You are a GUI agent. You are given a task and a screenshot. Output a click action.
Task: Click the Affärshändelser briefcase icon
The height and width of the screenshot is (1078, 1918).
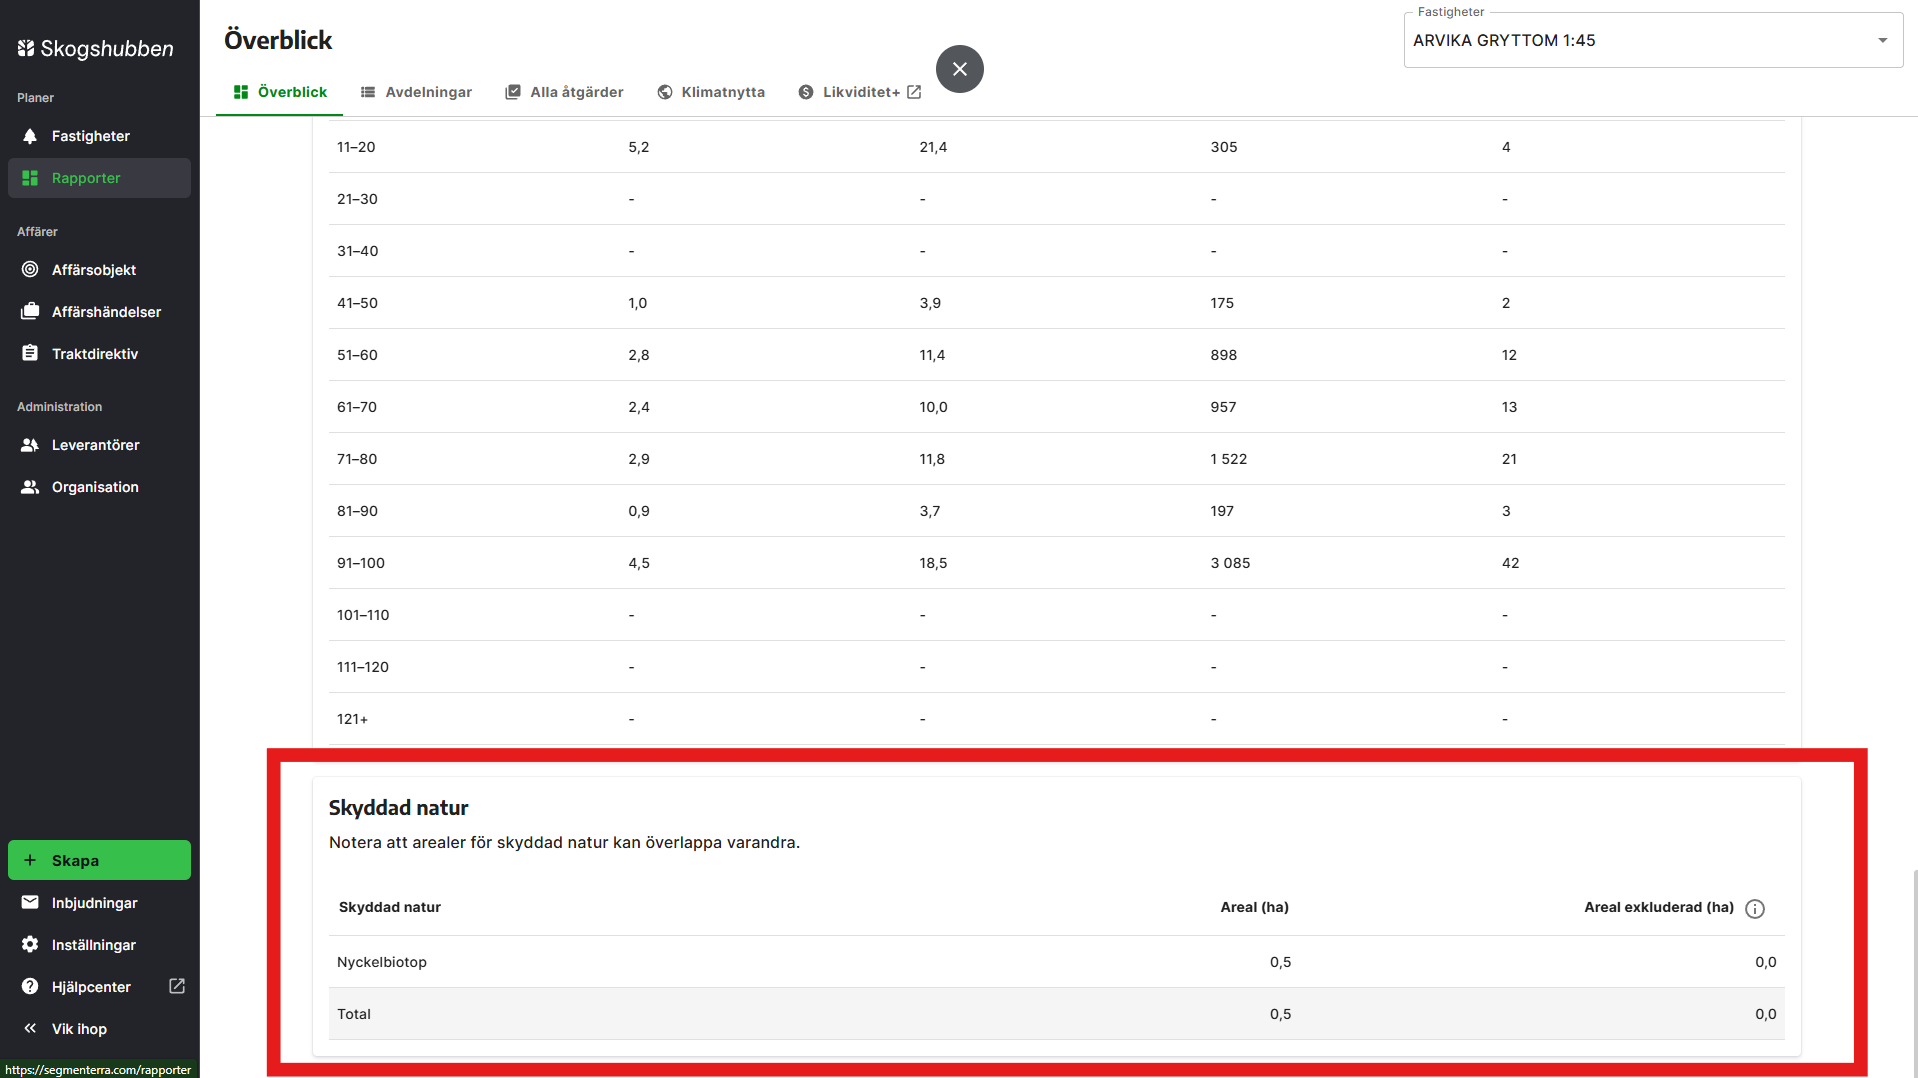(x=30, y=312)
